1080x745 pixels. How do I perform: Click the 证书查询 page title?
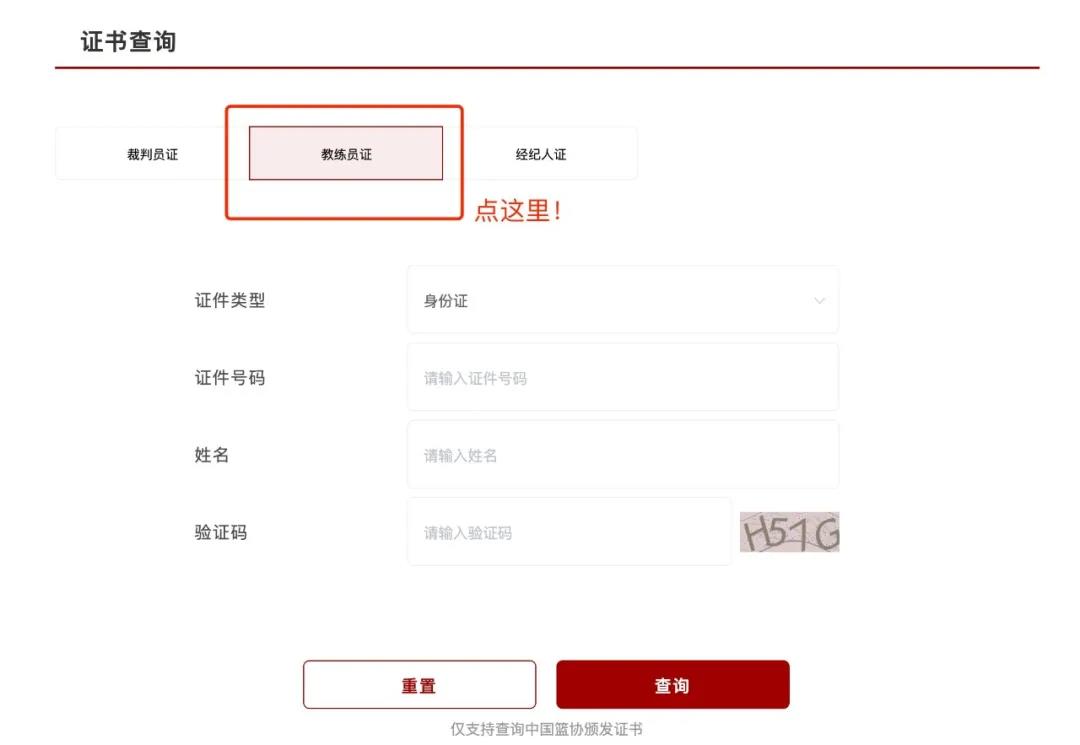127,42
